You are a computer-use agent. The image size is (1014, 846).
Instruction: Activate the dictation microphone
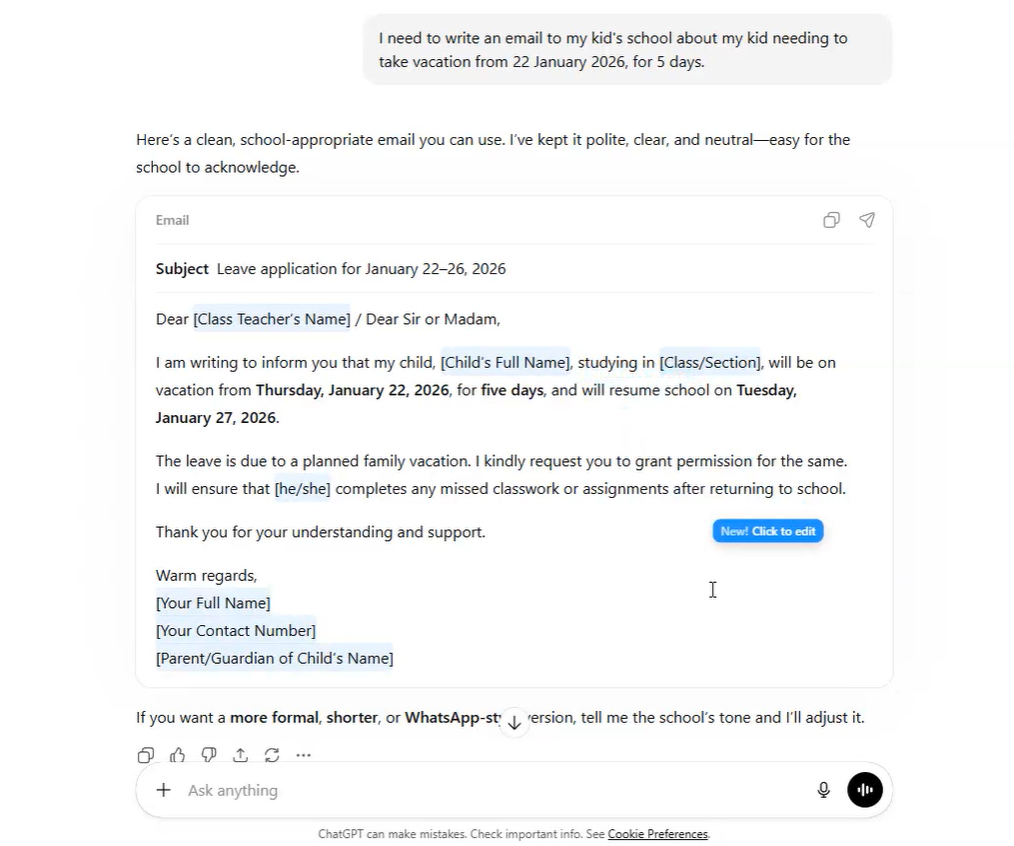click(x=823, y=790)
